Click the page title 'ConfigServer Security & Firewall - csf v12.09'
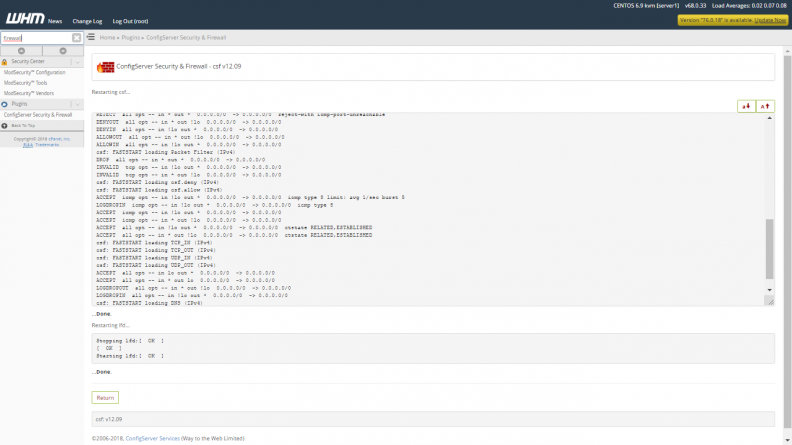 point(179,66)
